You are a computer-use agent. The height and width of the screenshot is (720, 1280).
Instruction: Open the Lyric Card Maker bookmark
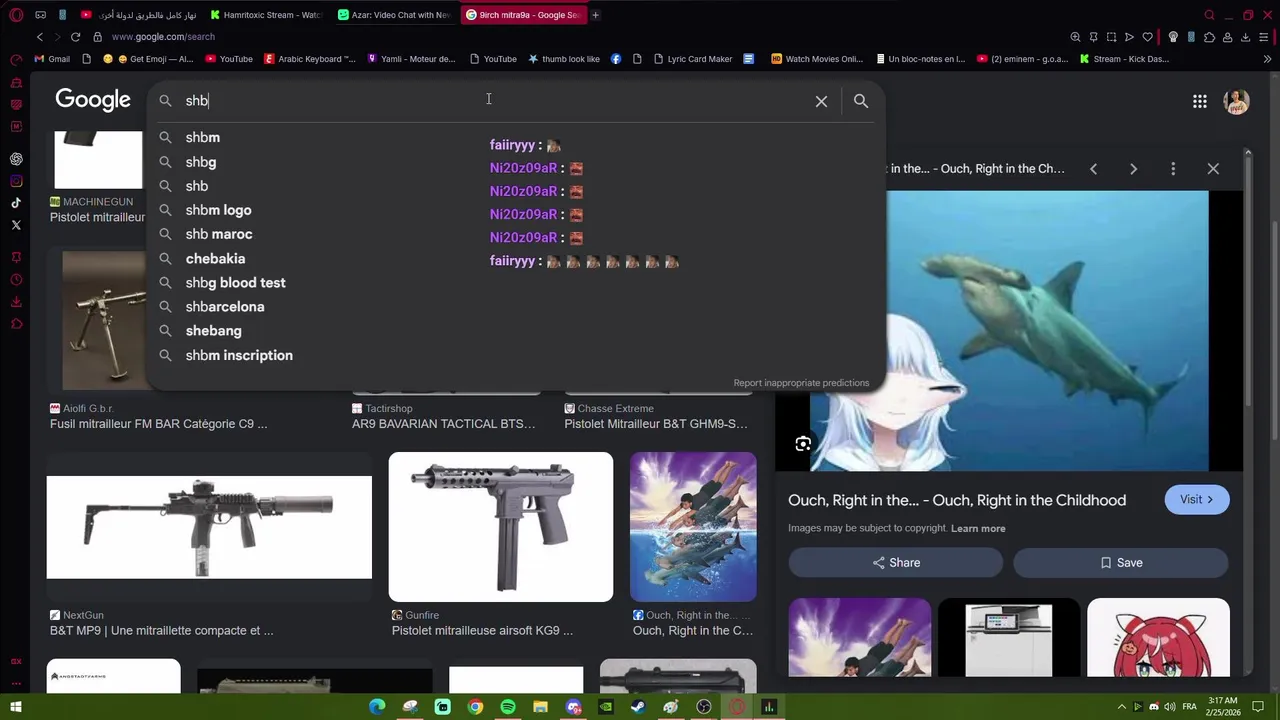tap(691, 59)
